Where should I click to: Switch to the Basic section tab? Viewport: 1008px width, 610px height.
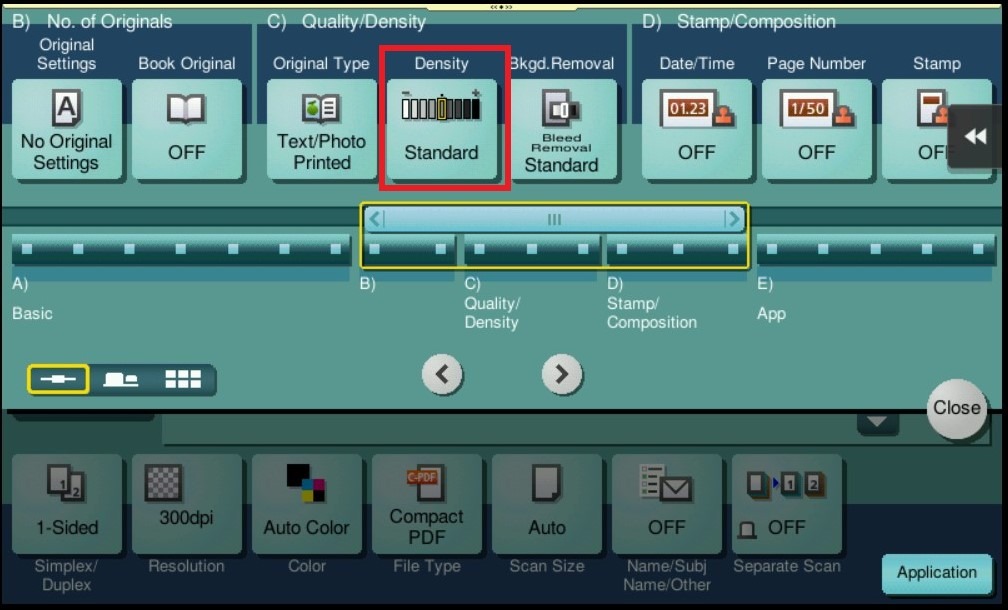pos(180,248)
